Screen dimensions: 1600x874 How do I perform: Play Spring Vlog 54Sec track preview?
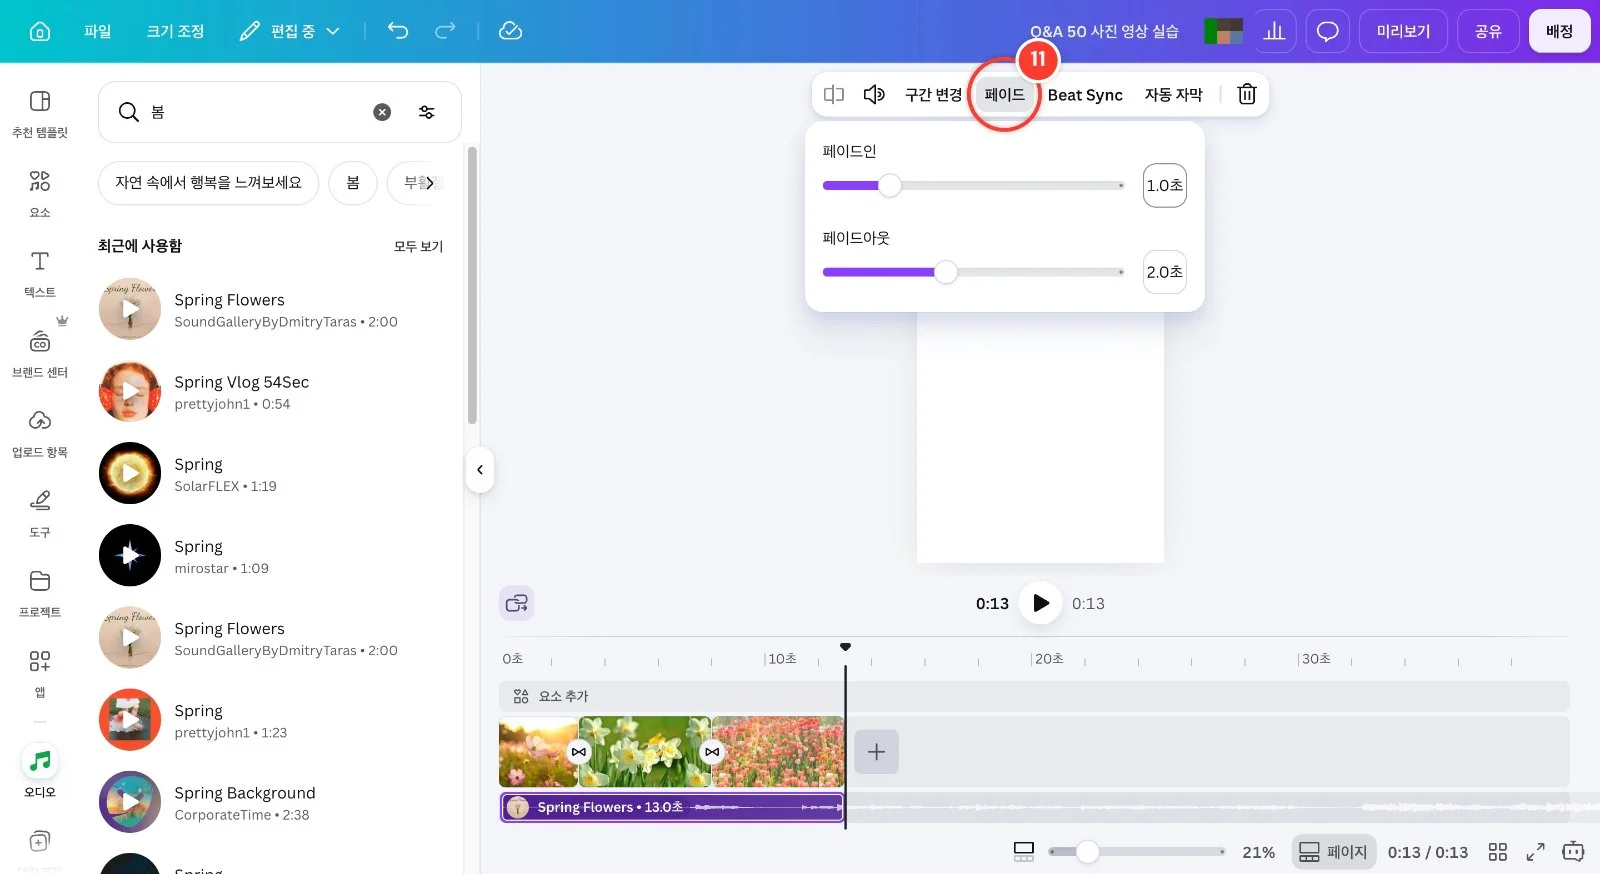(130, 391)
